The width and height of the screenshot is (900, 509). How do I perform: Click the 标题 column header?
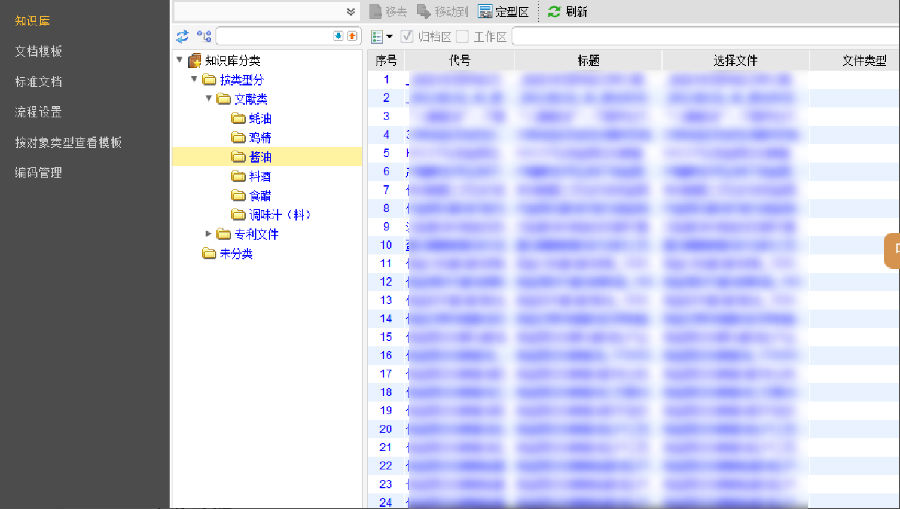point(588,60)
